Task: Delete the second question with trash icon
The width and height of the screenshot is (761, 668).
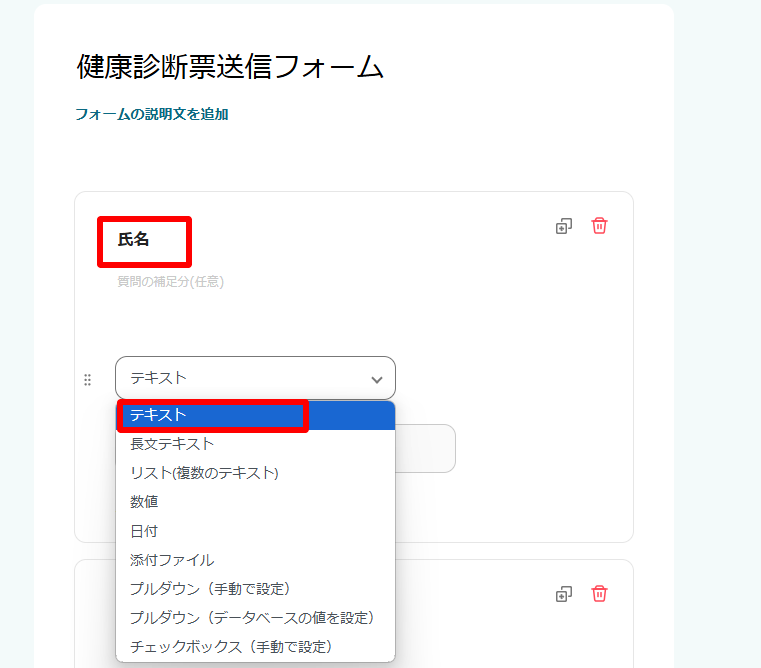Action: tap(599, 594)
